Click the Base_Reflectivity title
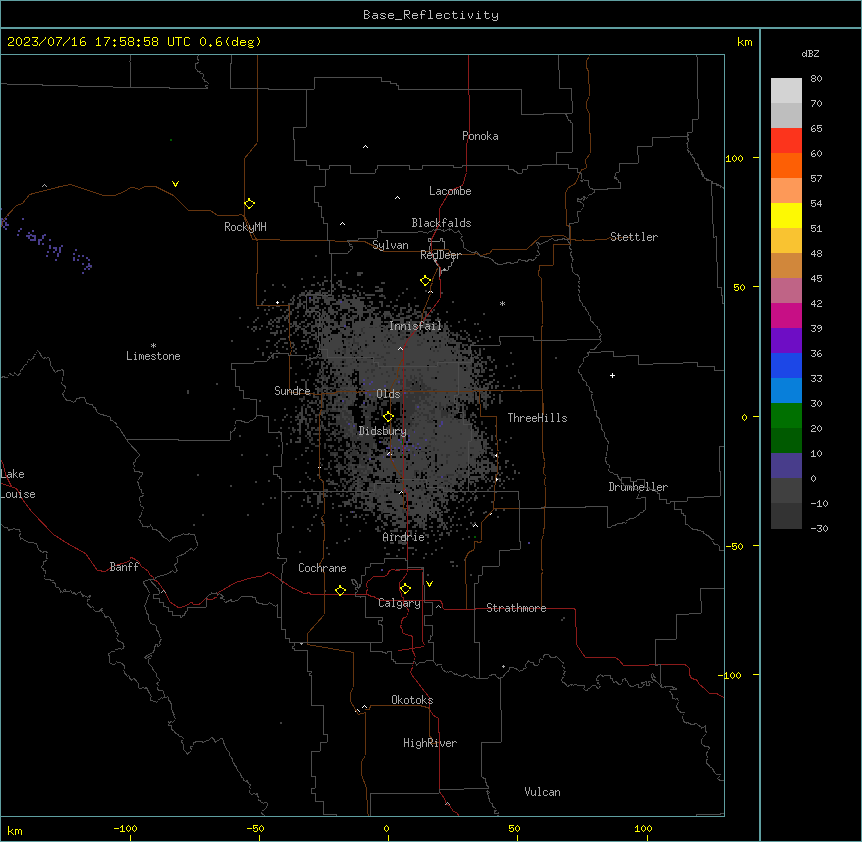Viewport: 862px width, 842px height. [x=431, y=15]
